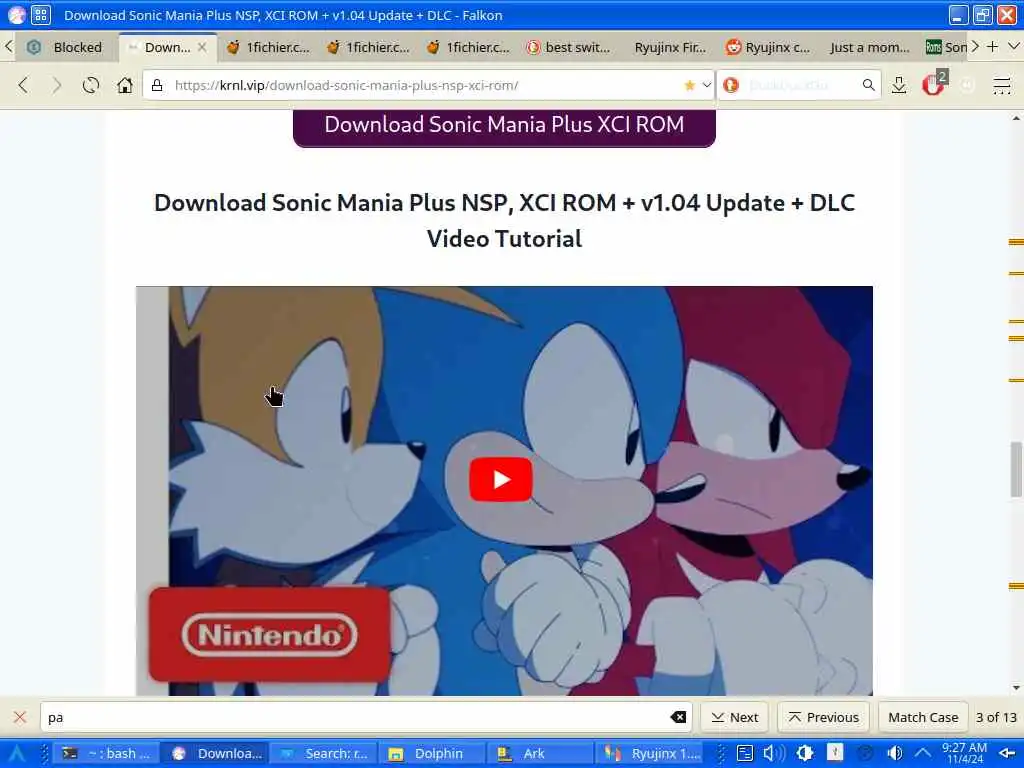Screen dimensions: 1024x768
Task: Click the '3 of 13' match counter
Action: pyautogui.click(x=996, y=717)
